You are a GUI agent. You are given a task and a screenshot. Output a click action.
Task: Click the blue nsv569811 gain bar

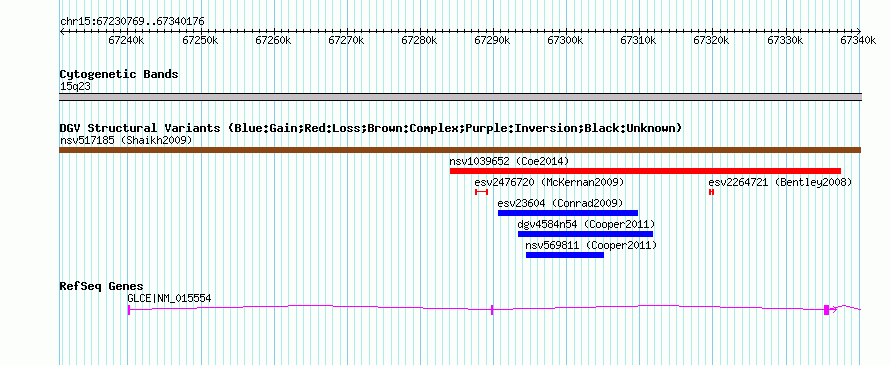(565, 255)
